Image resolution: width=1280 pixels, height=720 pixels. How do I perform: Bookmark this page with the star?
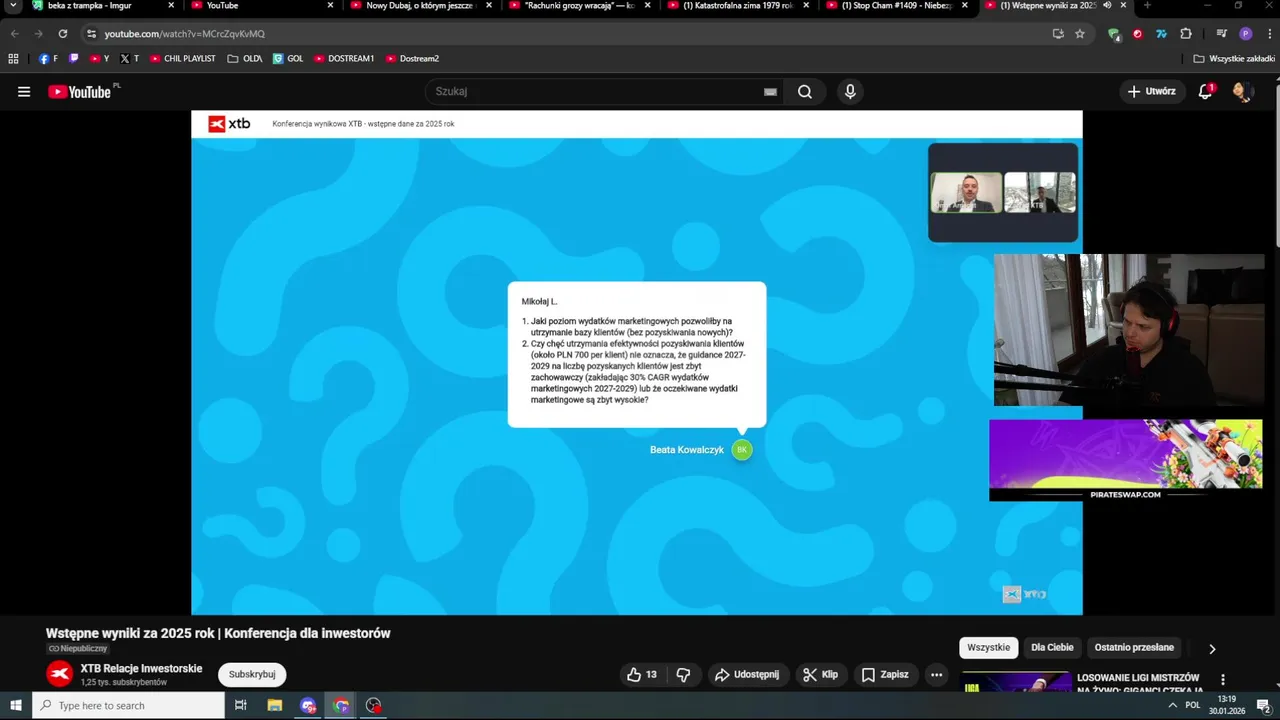(1080, 34)
